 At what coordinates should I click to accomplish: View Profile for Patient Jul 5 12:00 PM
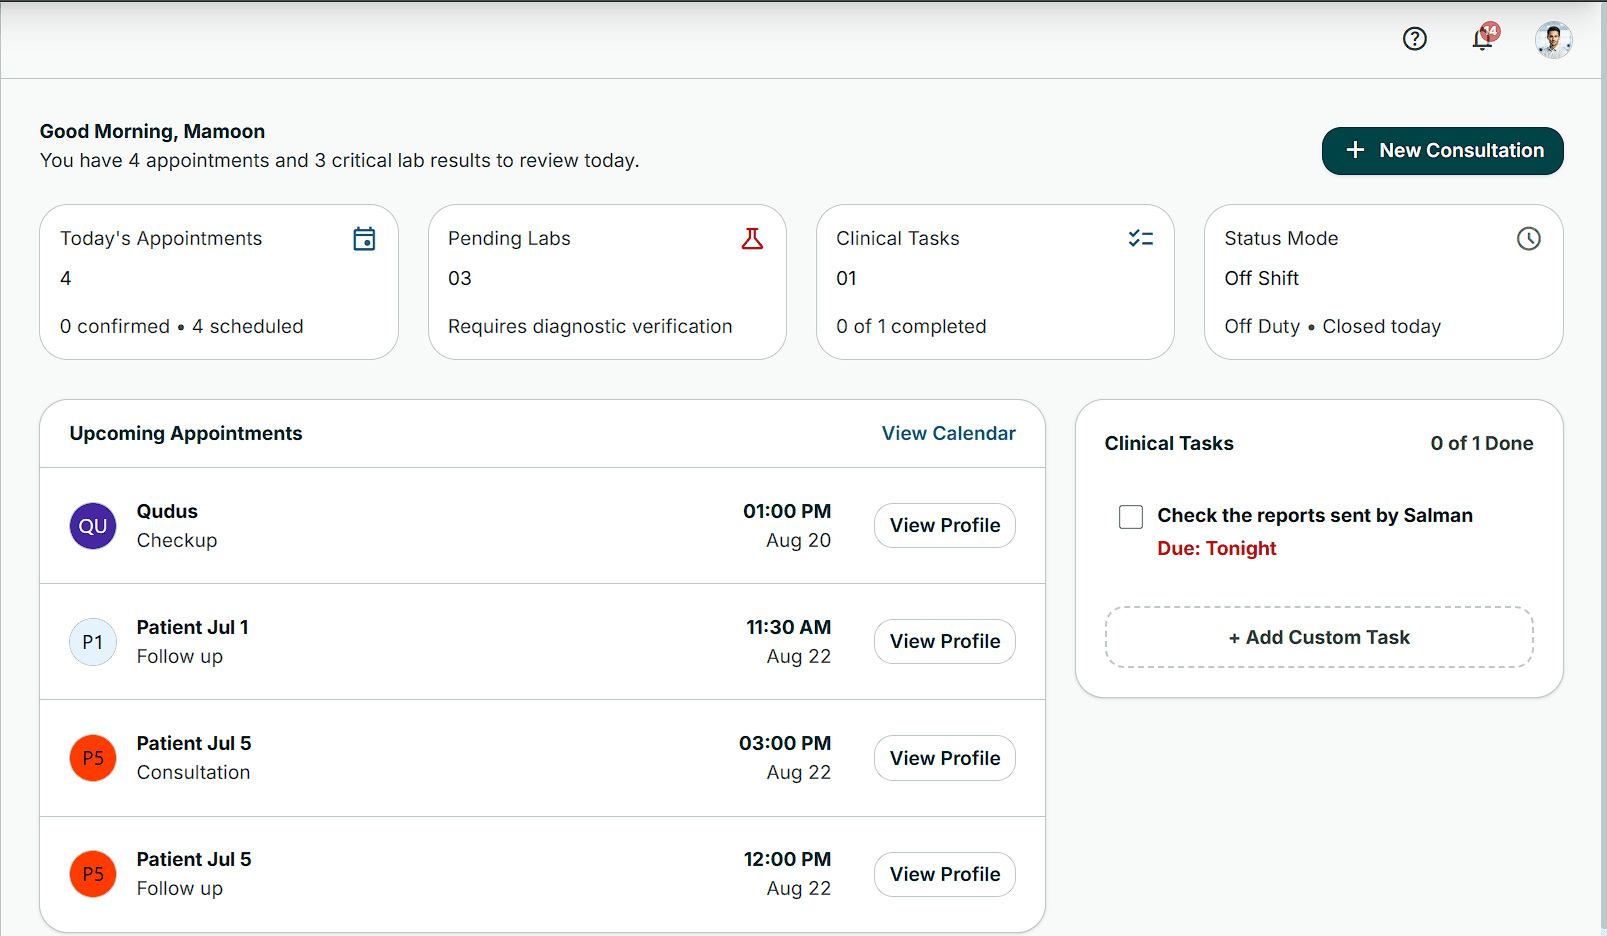[x=945, y=874]
